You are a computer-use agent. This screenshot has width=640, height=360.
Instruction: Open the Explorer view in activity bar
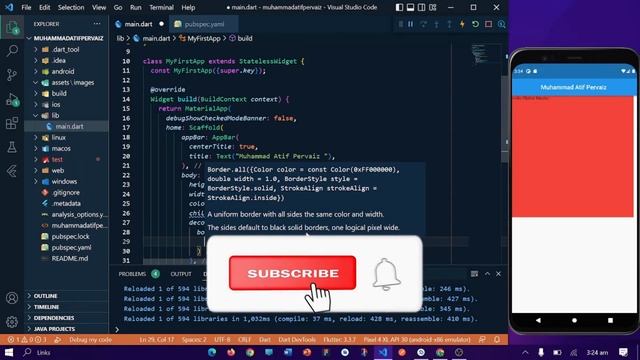12,27
